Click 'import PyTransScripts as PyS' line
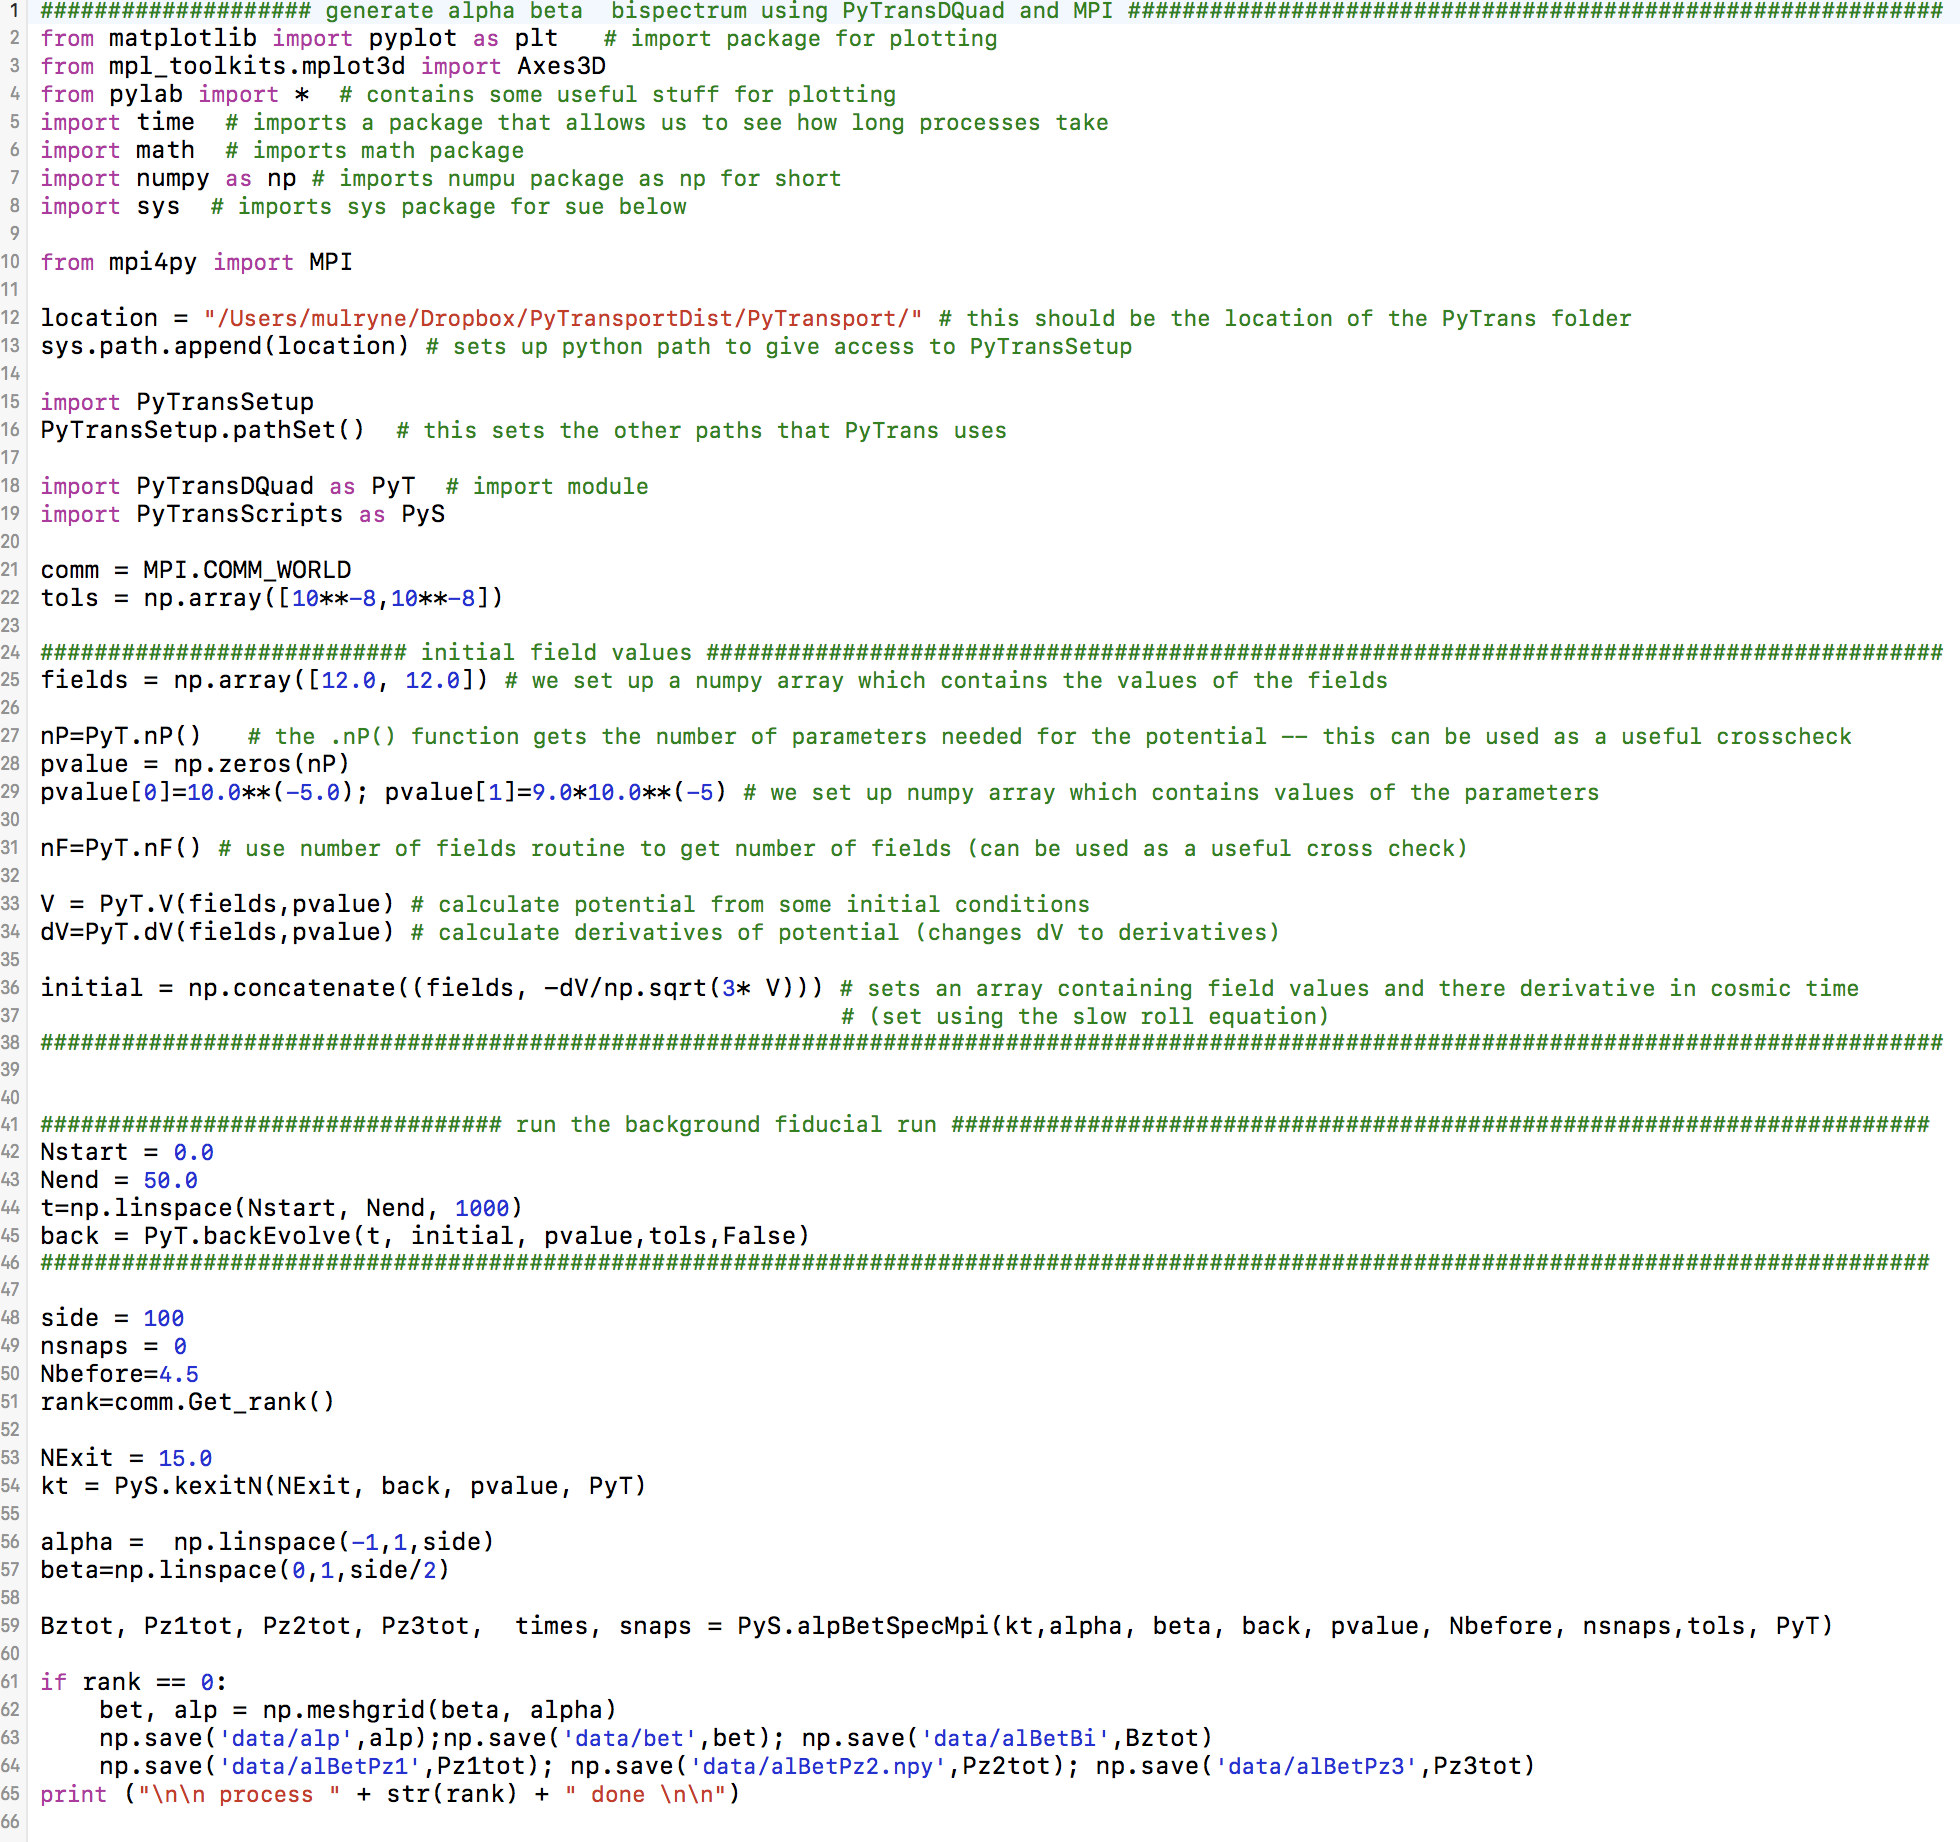This screenshot has width=1960, height=1842. click(243, 514)
